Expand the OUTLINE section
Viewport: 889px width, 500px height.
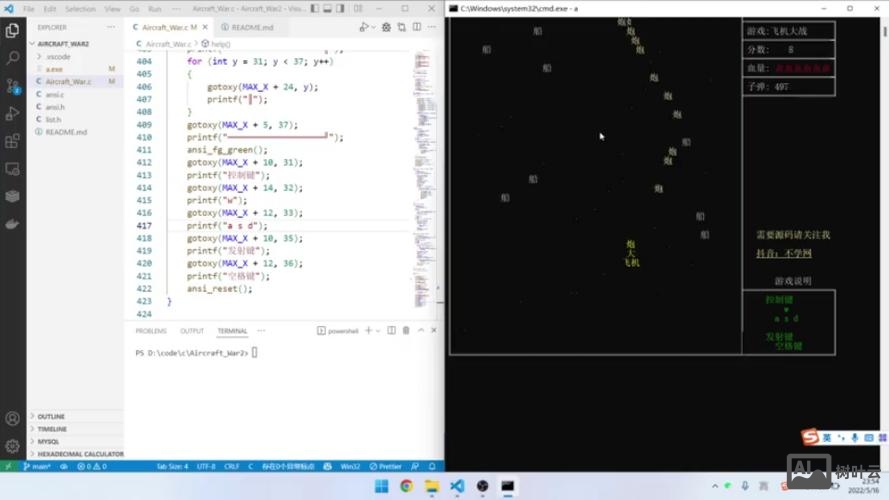51,416
